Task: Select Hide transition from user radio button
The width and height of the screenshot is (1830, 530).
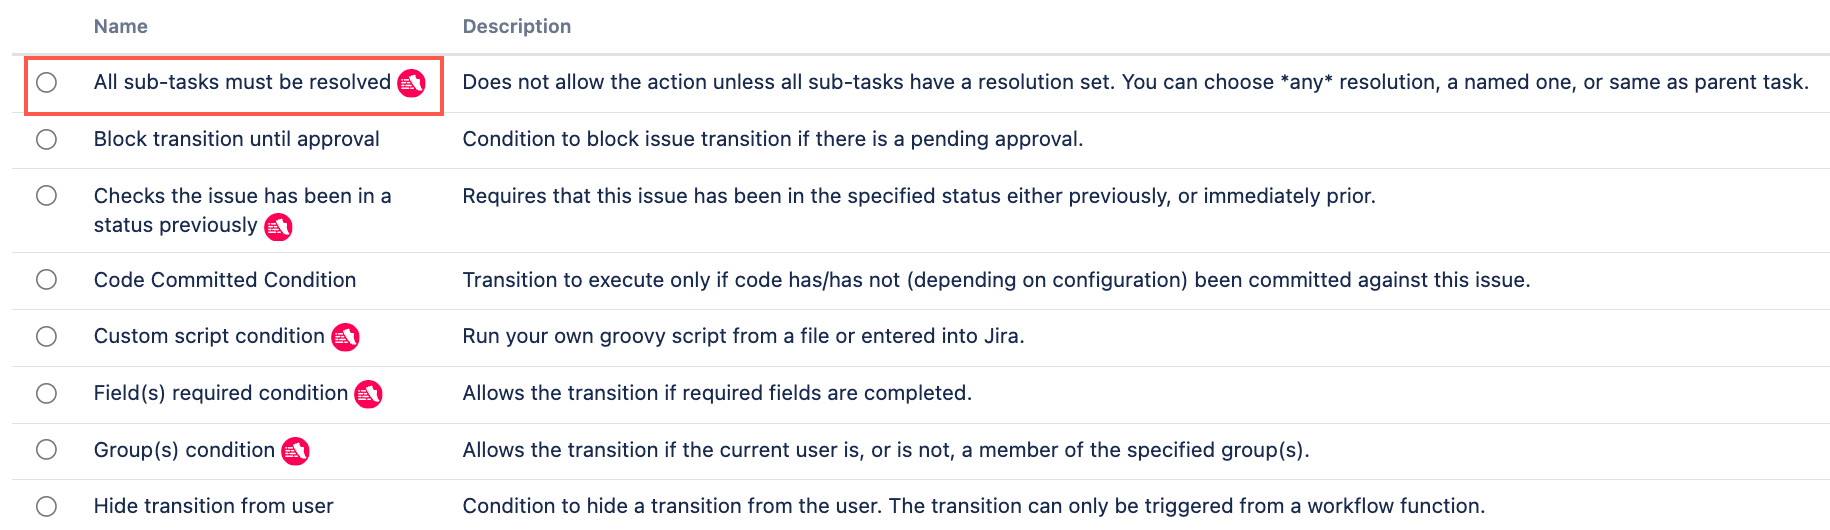Action: [x=47, y=506]
